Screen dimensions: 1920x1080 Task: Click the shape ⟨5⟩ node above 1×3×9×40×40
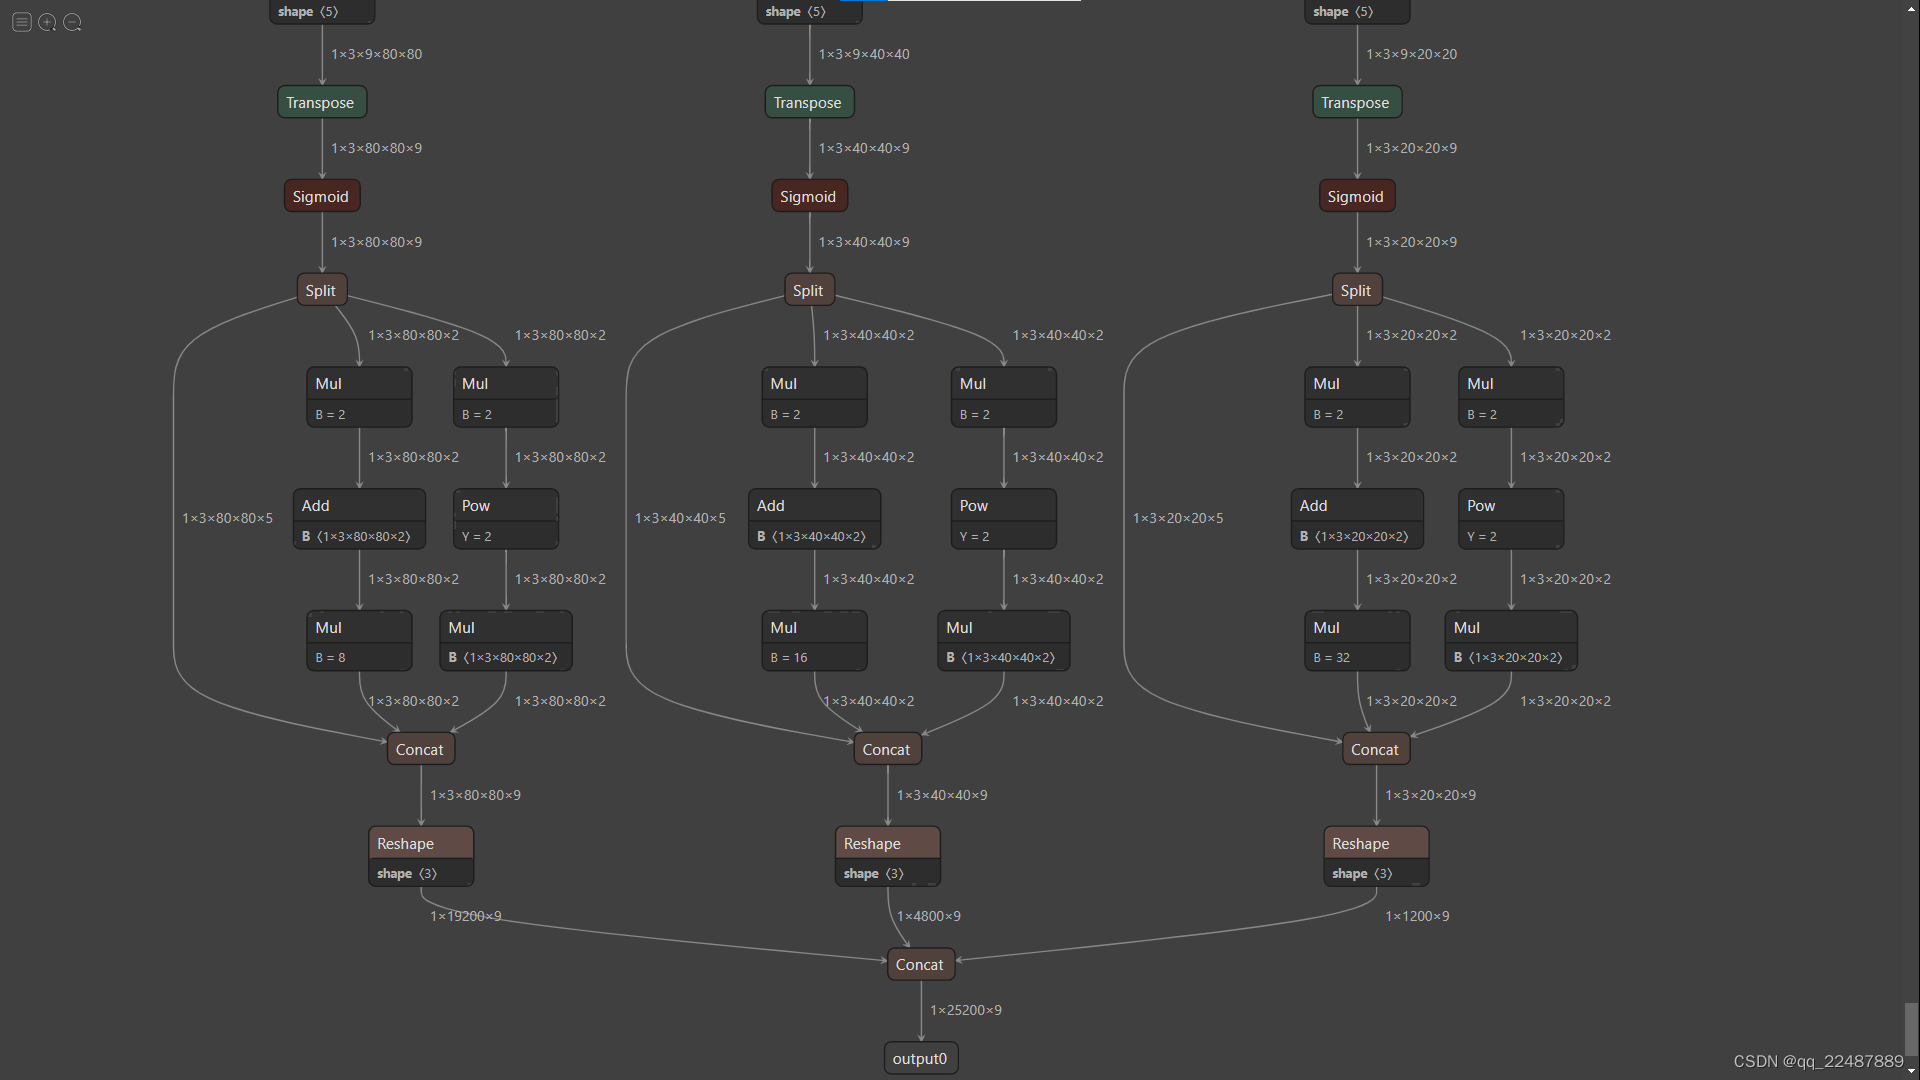(x=809, y=11)
